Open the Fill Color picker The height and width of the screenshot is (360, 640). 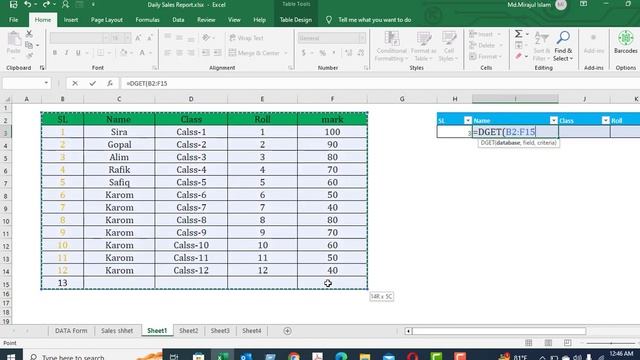123,53
